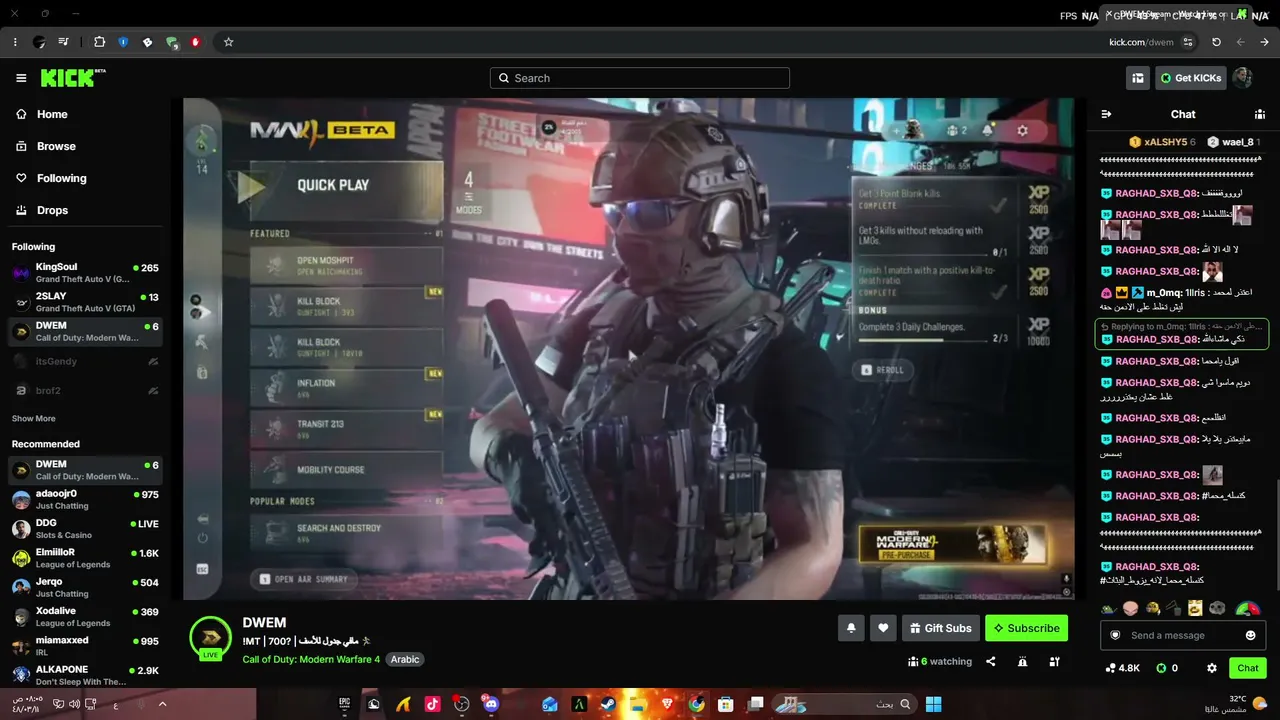
Task: Click the chat identity badge icon
Action: pos(1115,635)
